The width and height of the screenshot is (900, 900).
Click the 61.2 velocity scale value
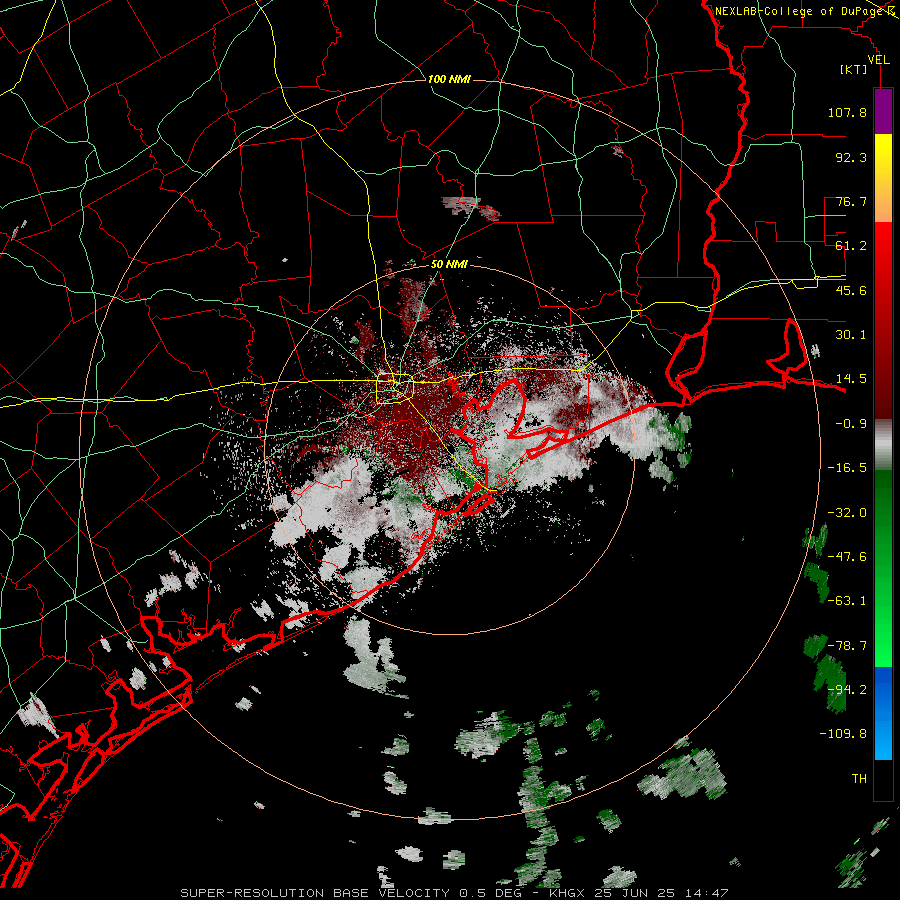coord(851,246)
